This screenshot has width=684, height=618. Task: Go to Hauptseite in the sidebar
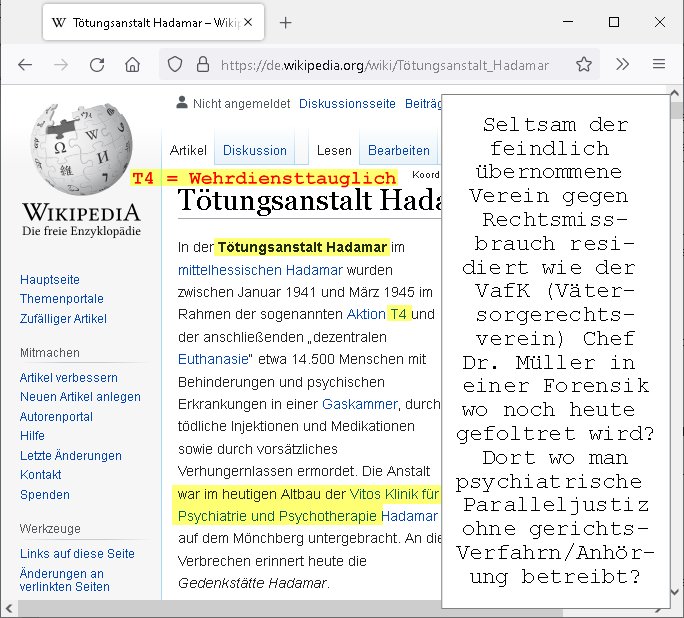(x=50, y=280)
